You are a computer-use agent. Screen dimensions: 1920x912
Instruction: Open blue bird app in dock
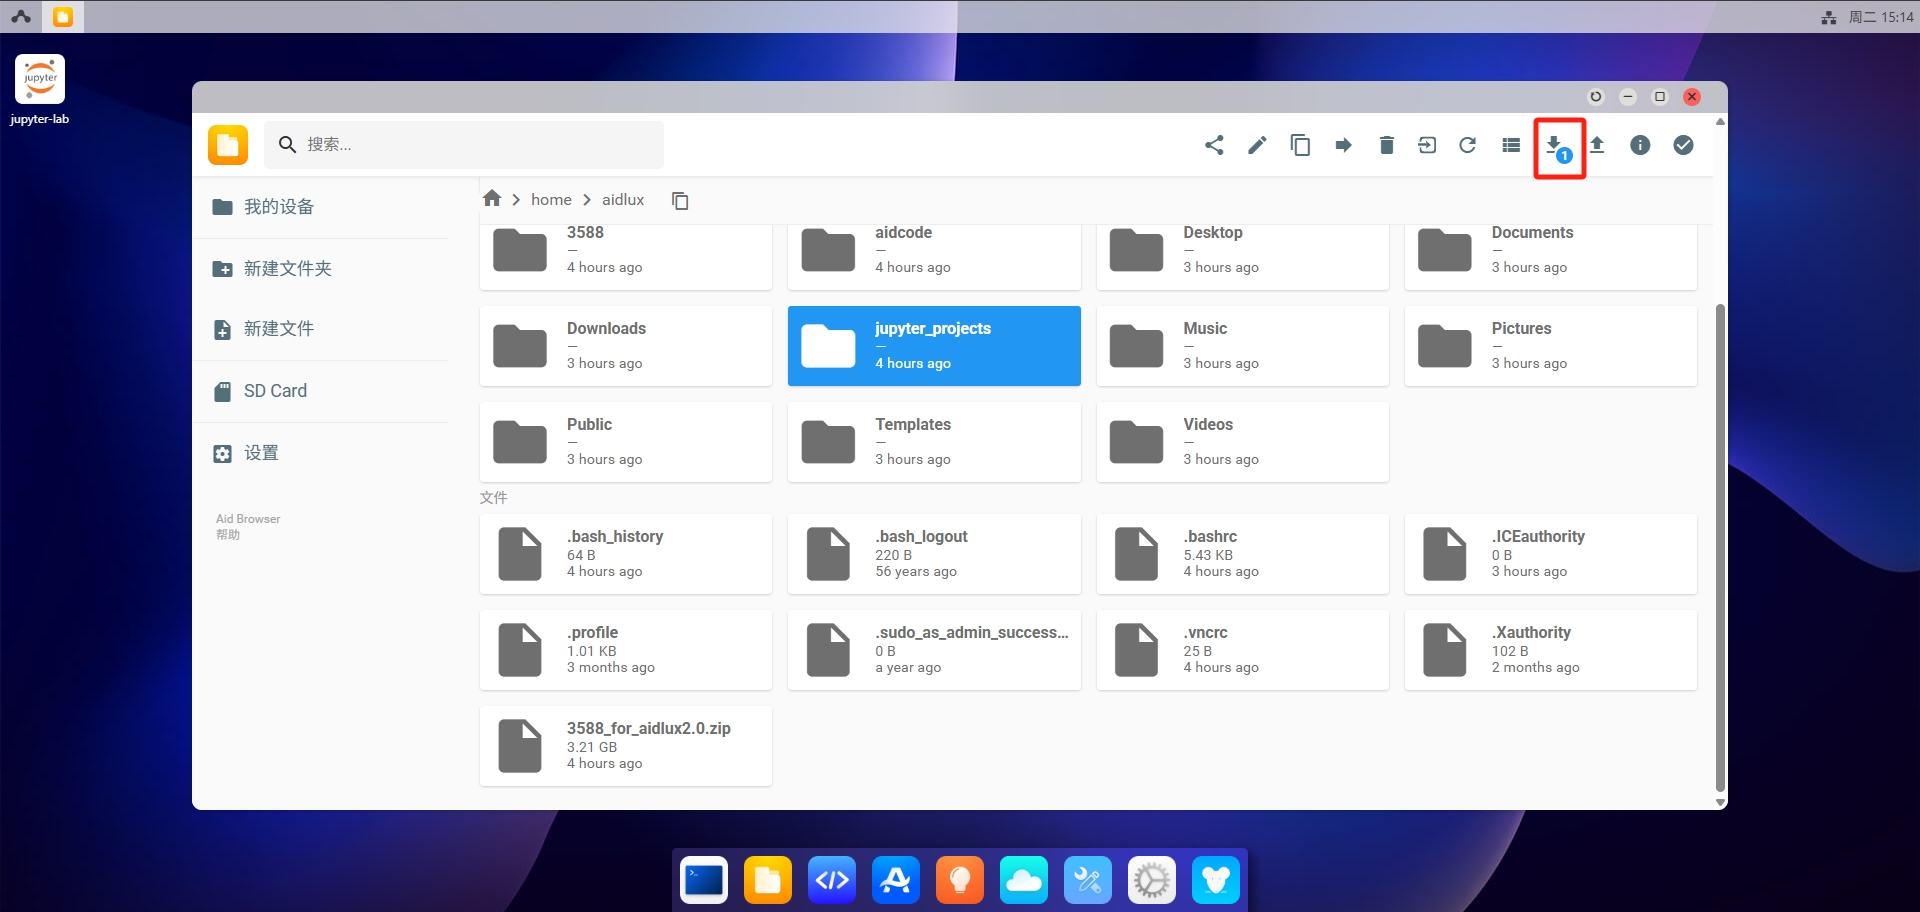pos(1216,880)
